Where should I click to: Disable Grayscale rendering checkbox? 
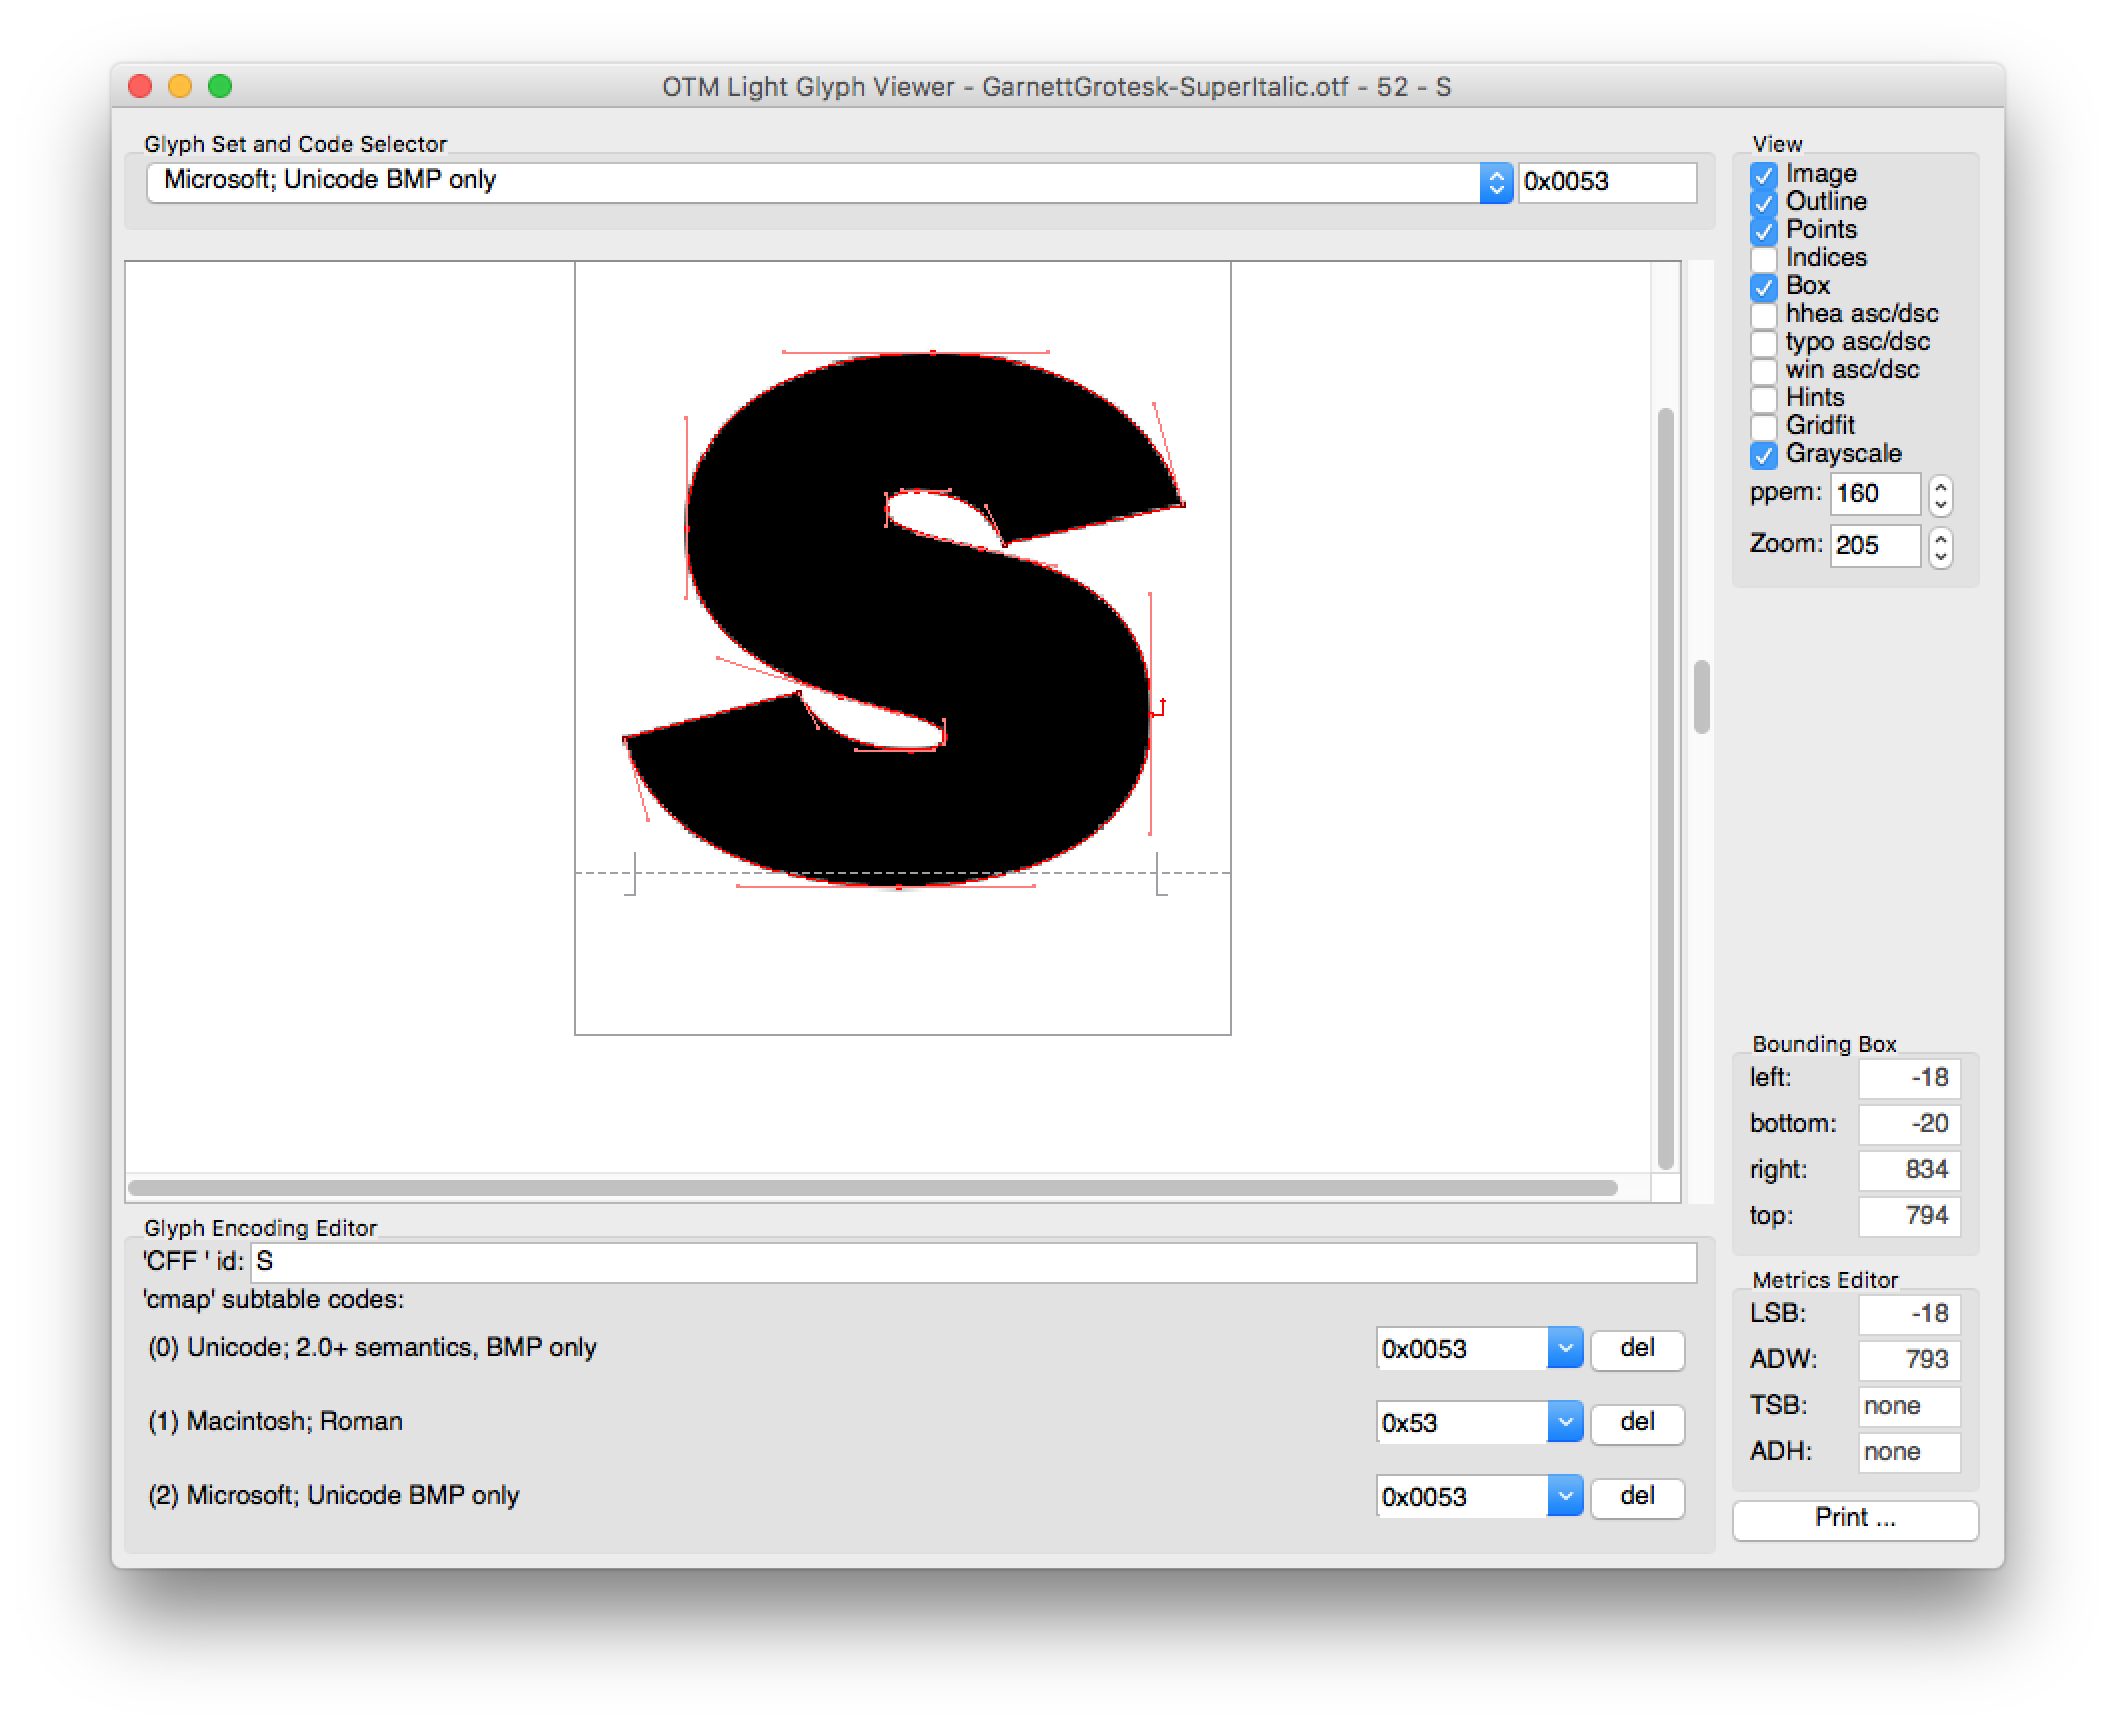(x=1763, y=455)
